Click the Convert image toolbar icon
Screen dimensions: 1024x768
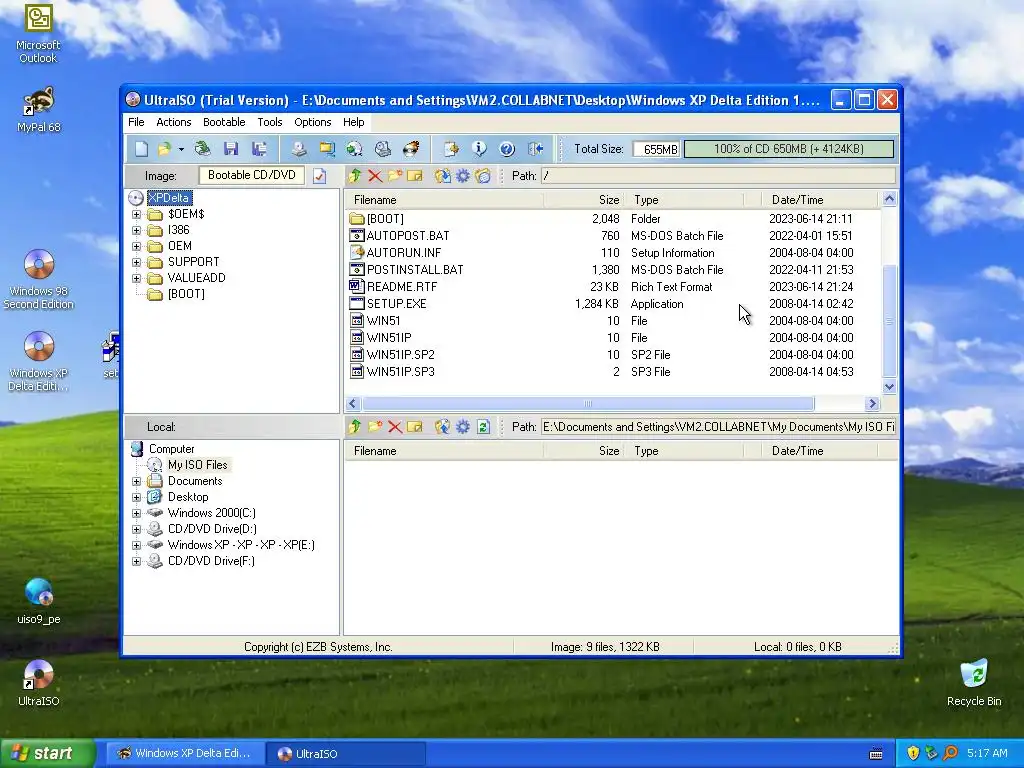coord(327,149)
